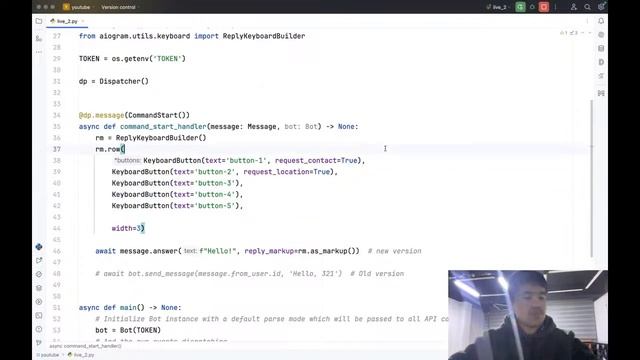
Task: Click the 'button-3' string
Action: (216, 183)
